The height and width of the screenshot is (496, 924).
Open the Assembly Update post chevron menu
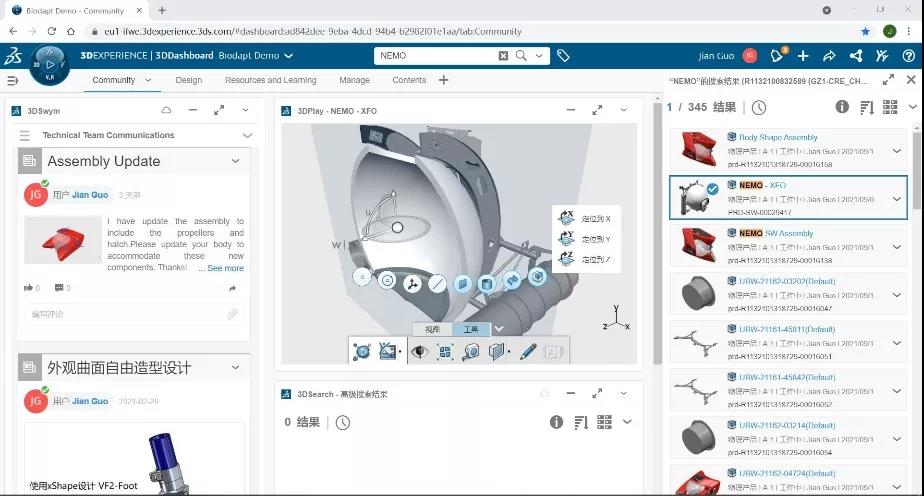(x=236, y=161)
